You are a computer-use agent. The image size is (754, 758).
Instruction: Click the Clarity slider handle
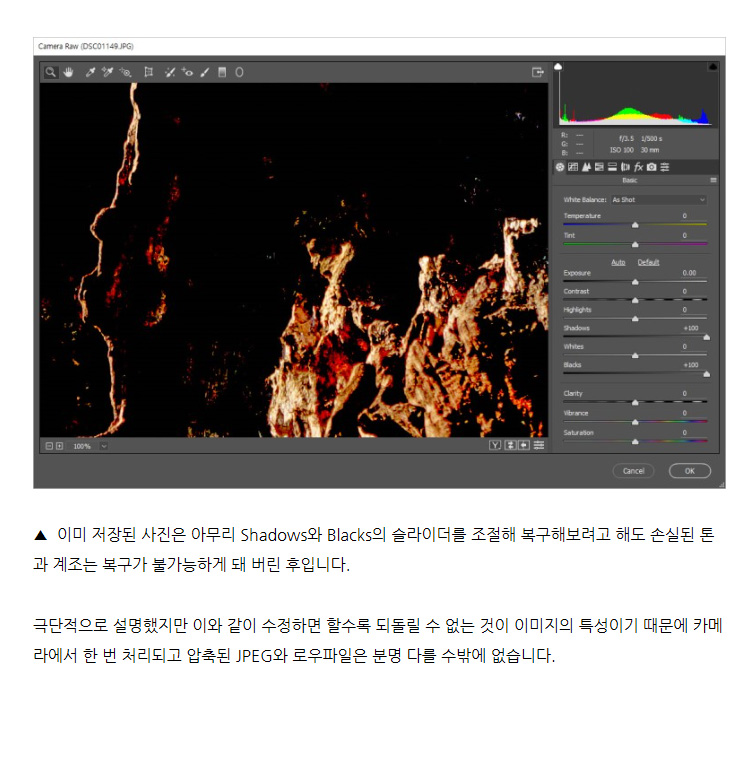[635, 402]
